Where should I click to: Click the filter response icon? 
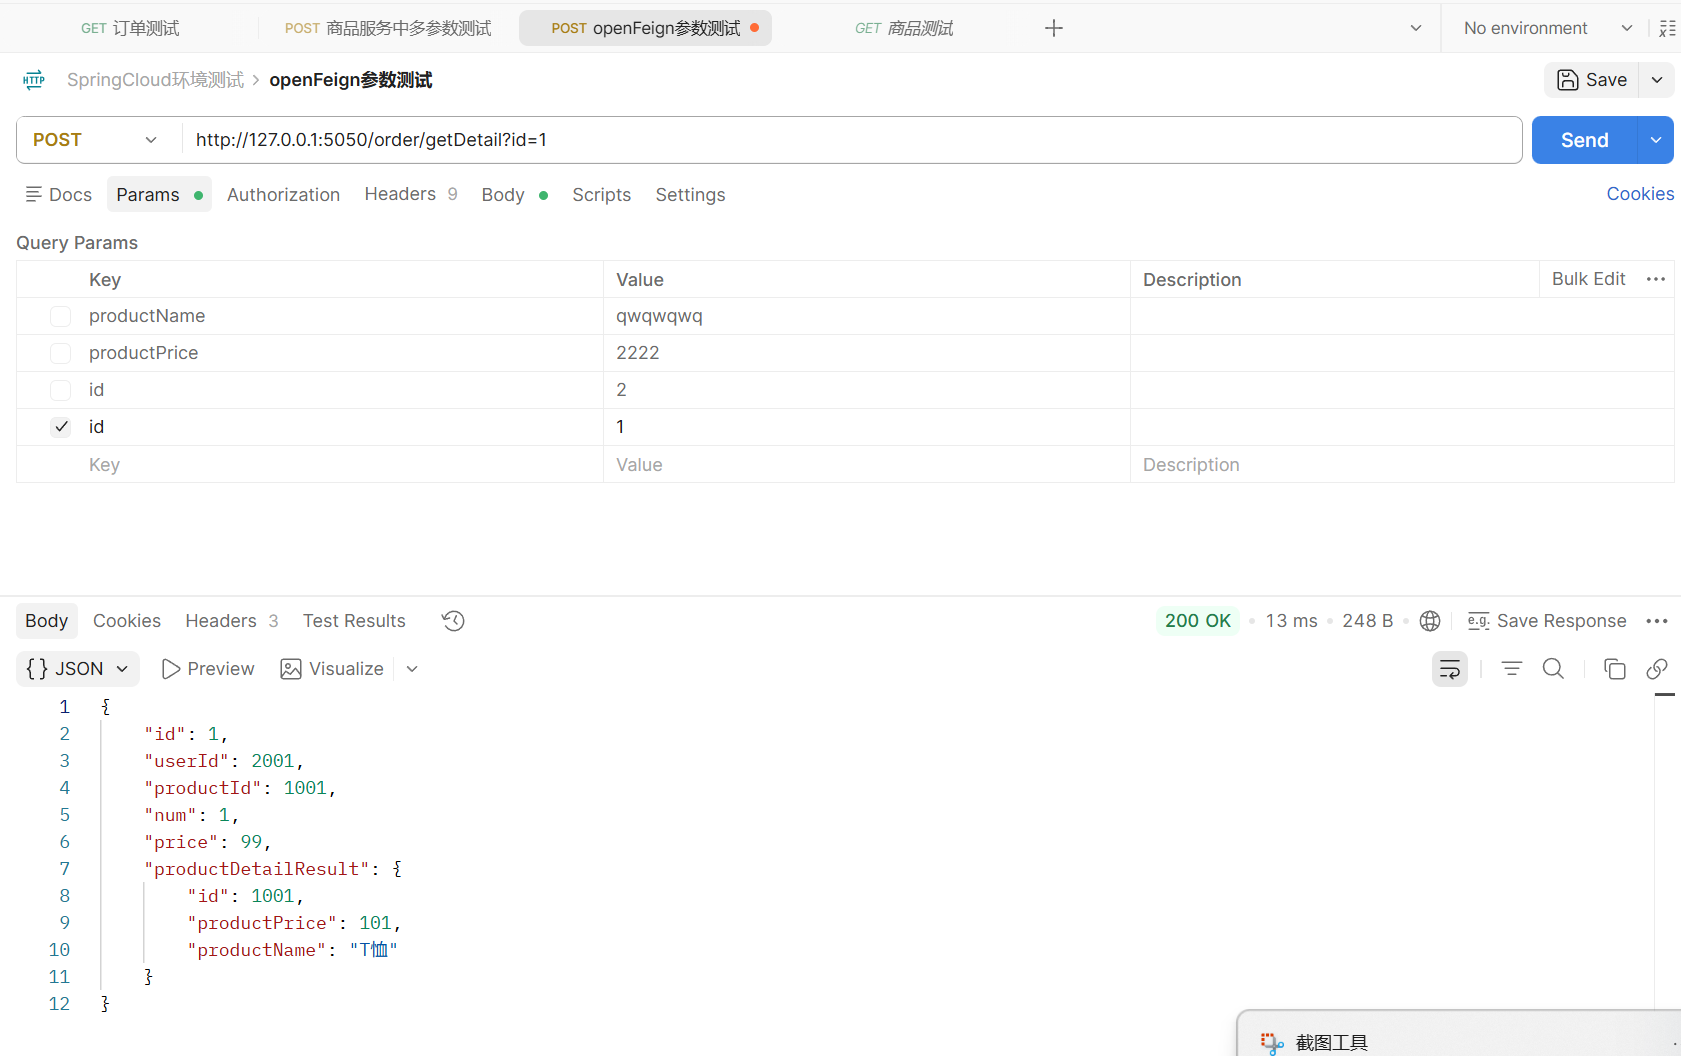tap(1512, 669)
